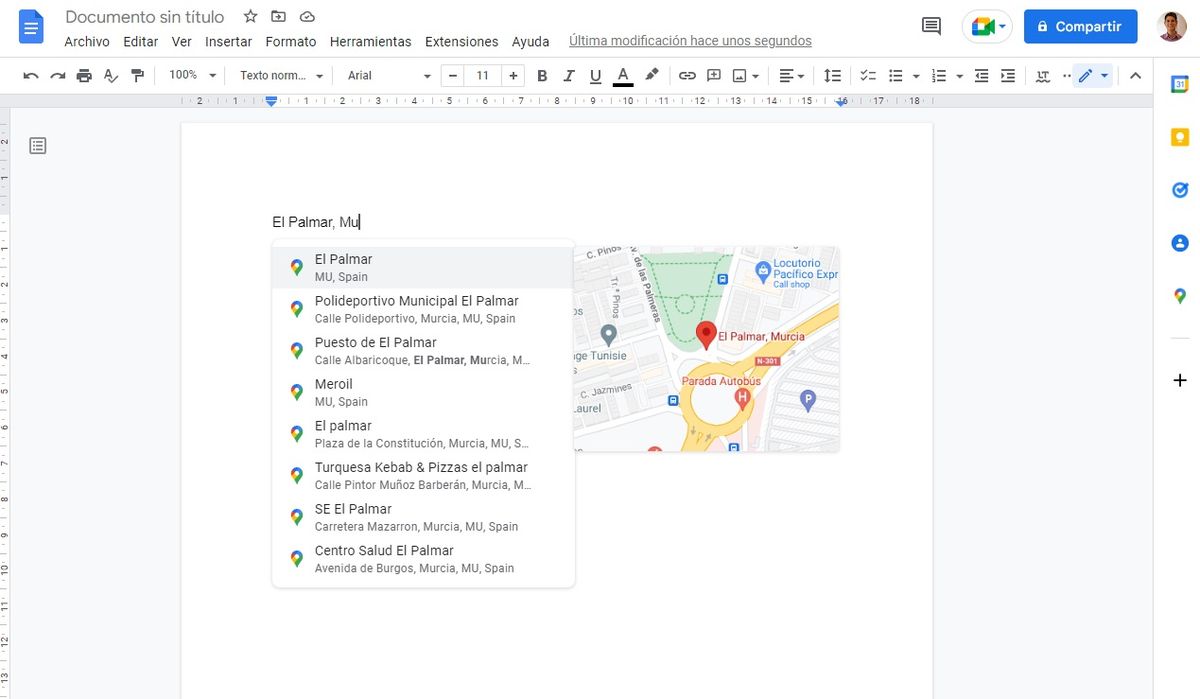Toggle underline formatting
Screen dimensions: 1200x699
tap(595, 75)
